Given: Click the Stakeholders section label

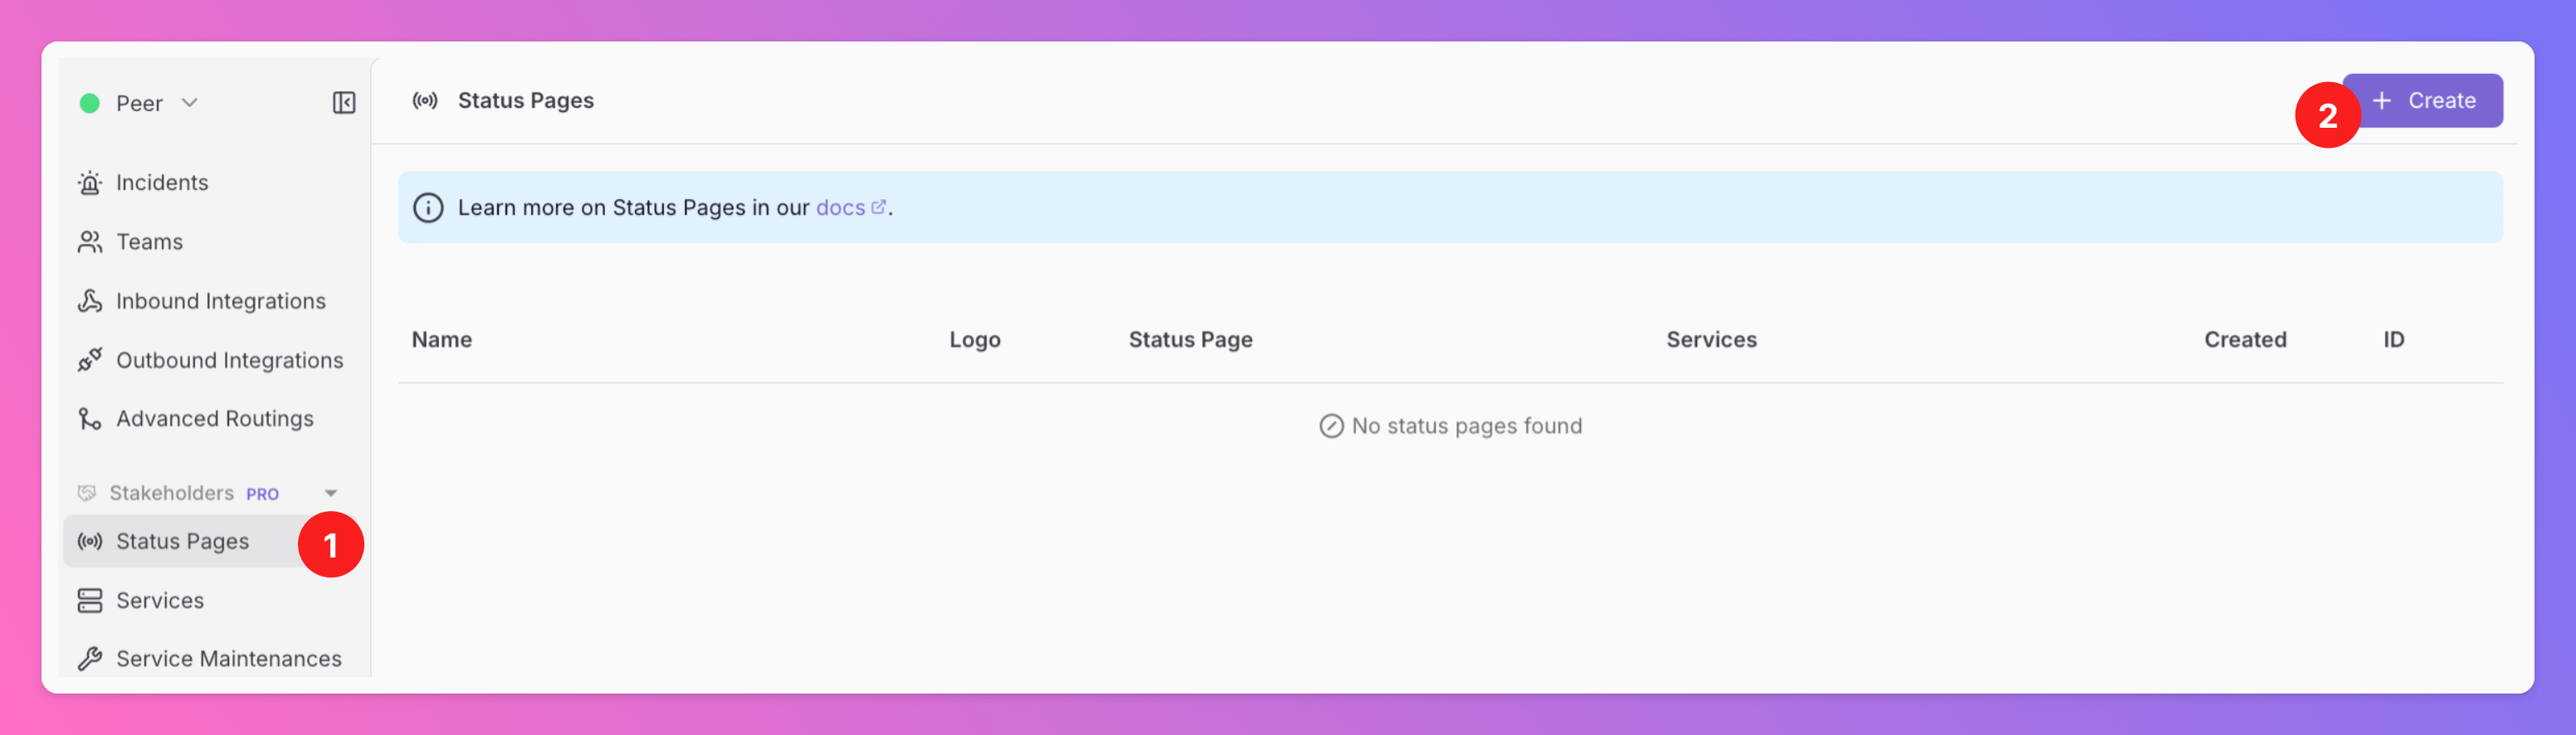Looking at the screenshot, I should click(x=171, y=493).
